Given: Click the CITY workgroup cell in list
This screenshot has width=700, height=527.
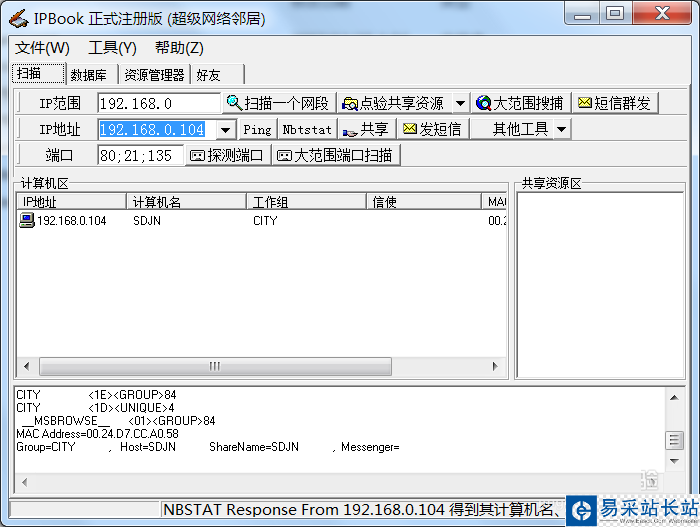Looking at the screenshot, I should [x=265, y=221].
